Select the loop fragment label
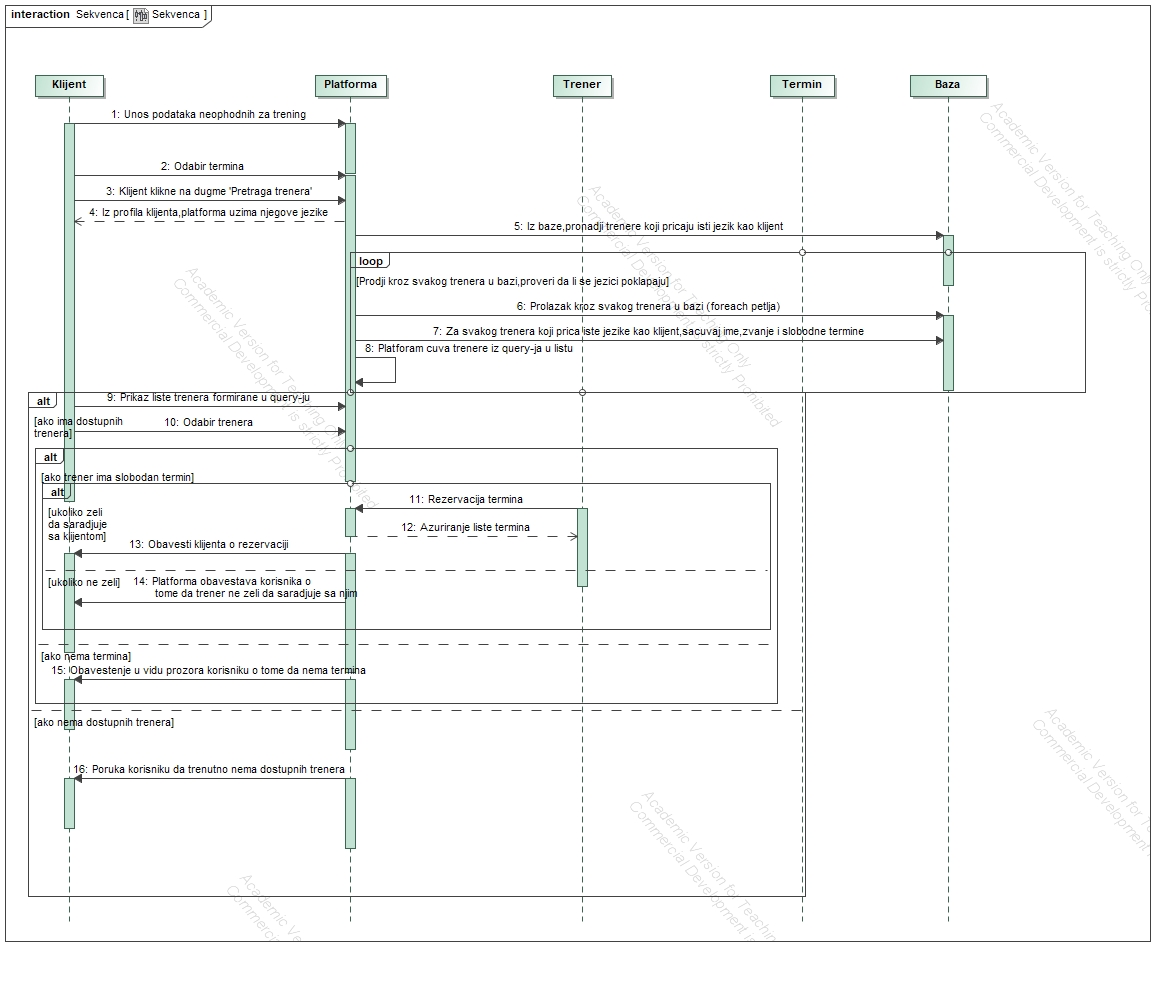Viewport: 1165px width, 981px height. point(370,261)
